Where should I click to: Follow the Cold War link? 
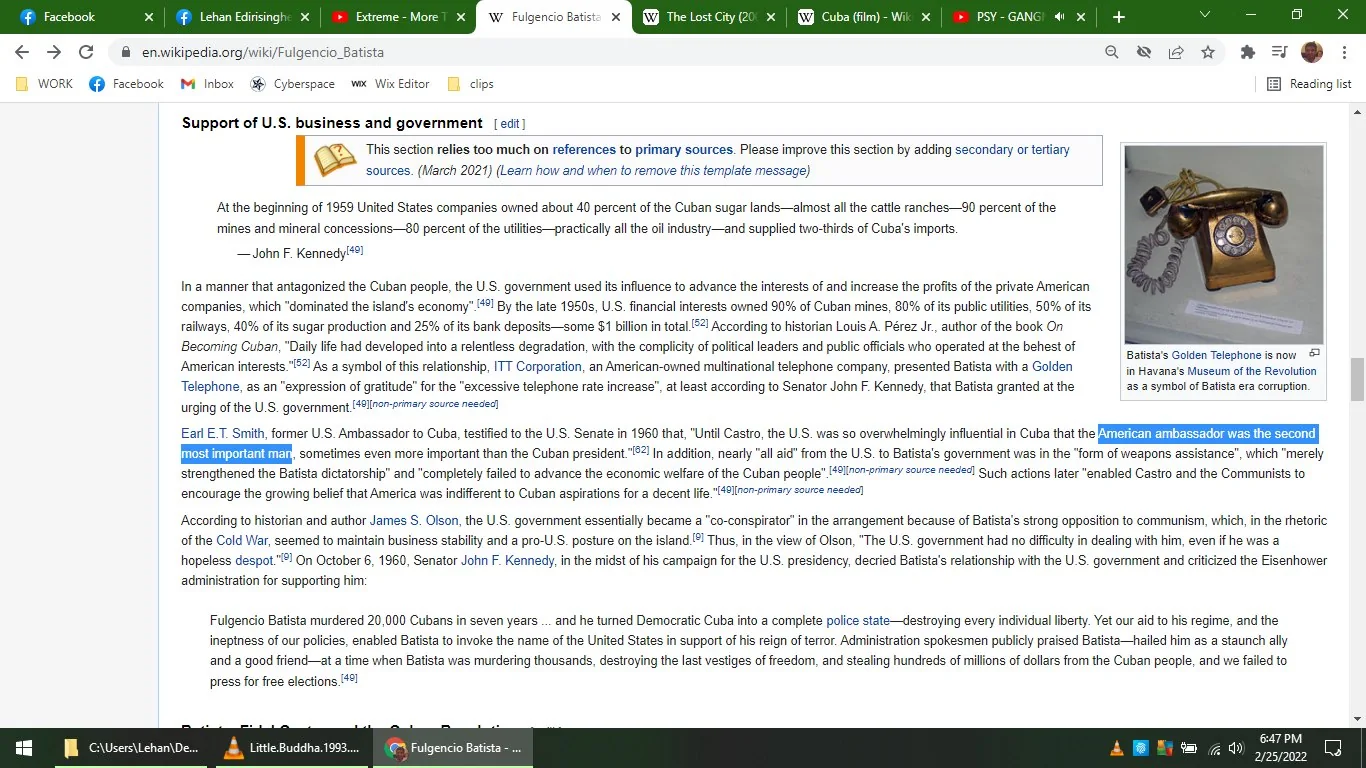(243, 541)
